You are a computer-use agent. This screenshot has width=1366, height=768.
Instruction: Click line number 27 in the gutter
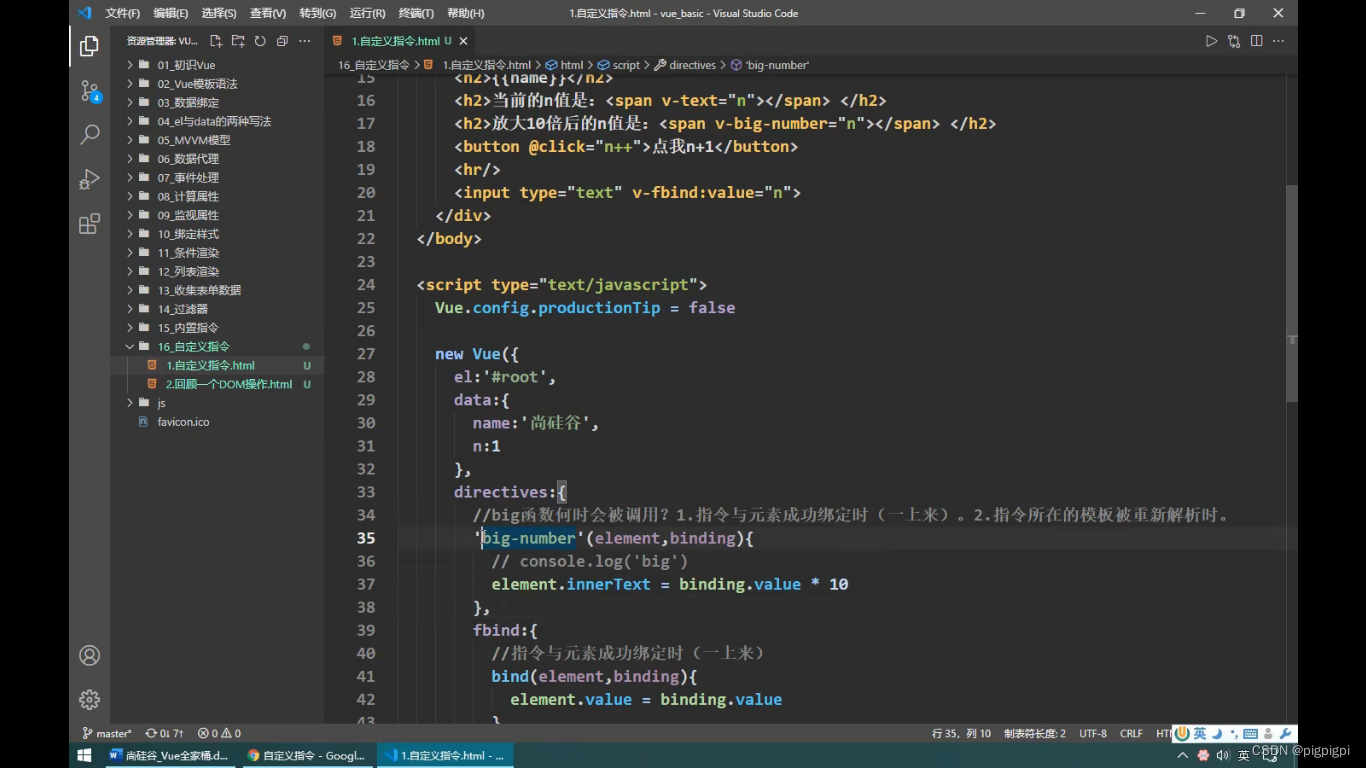tap(365, 354)
